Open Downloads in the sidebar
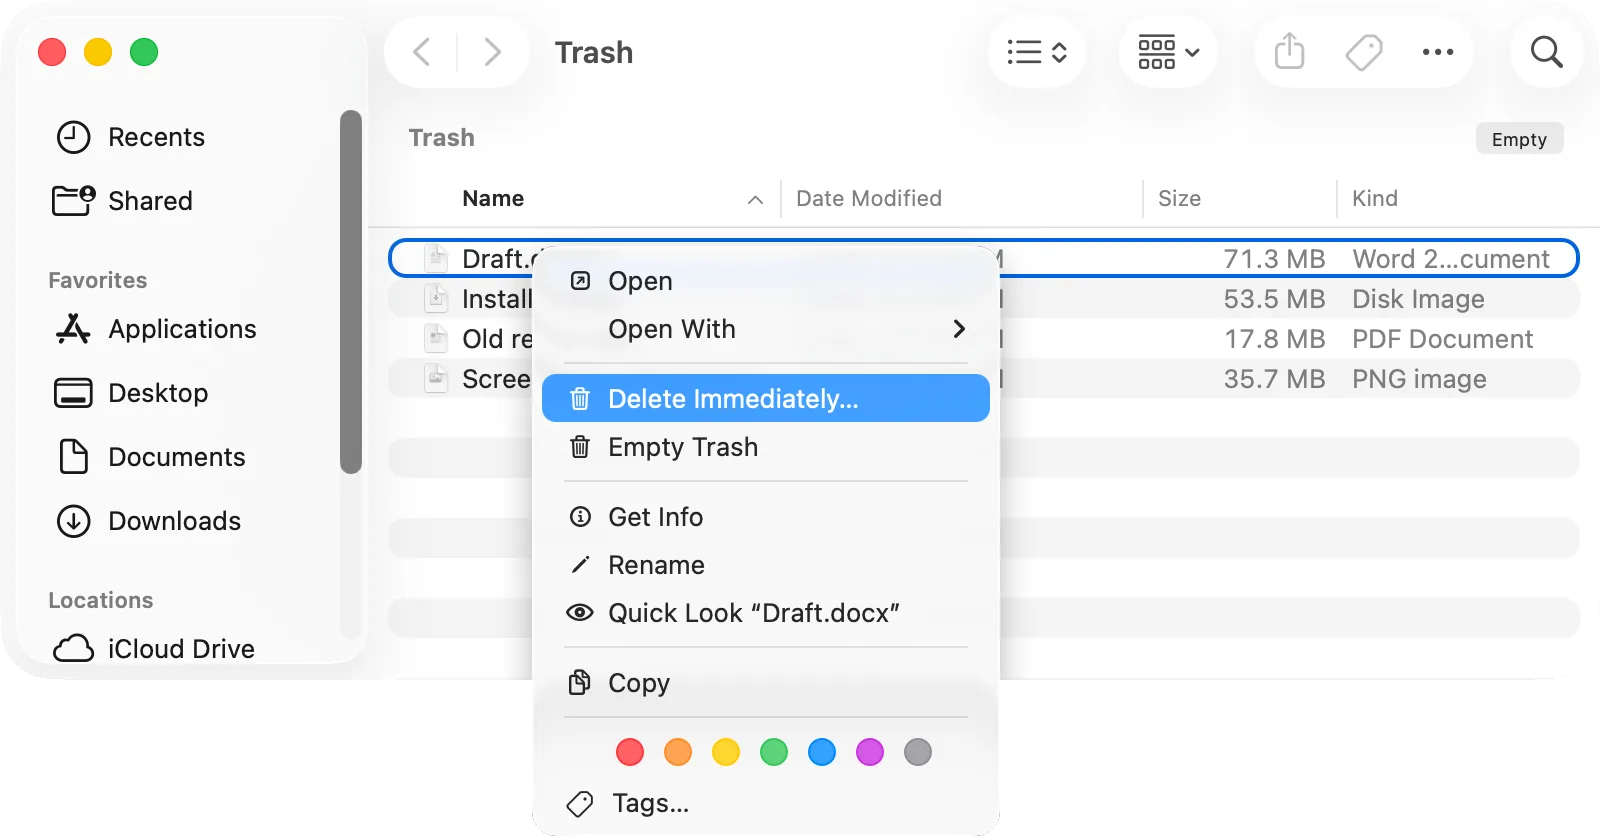 coord(148,521)
